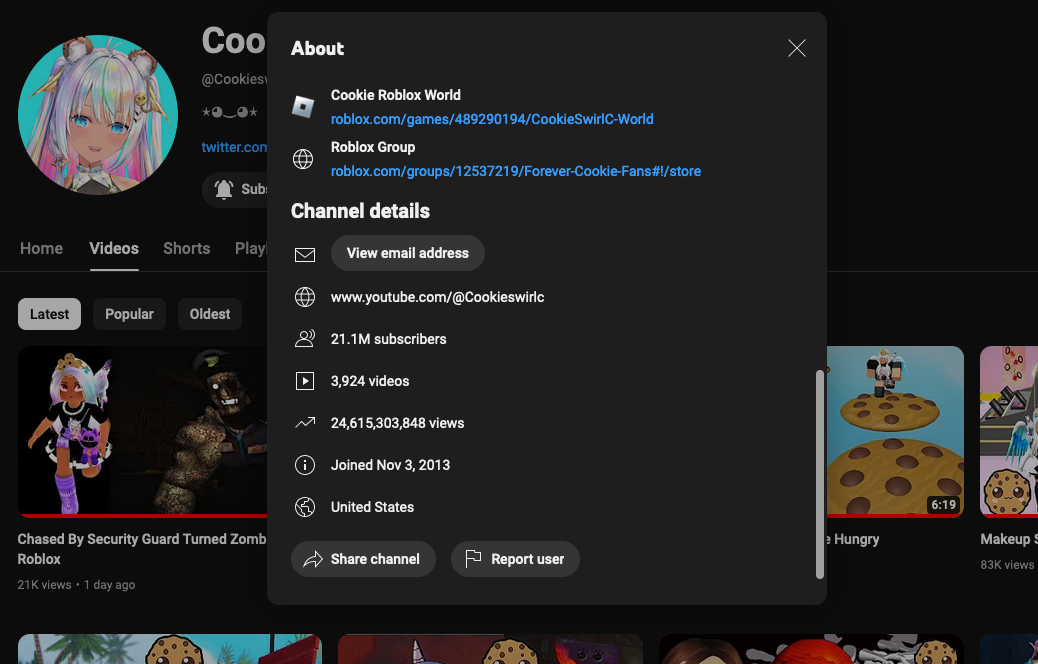Select the Oldest filter chip
Viewport: 1038px width, 664px height.
click(x=210, y=314)
